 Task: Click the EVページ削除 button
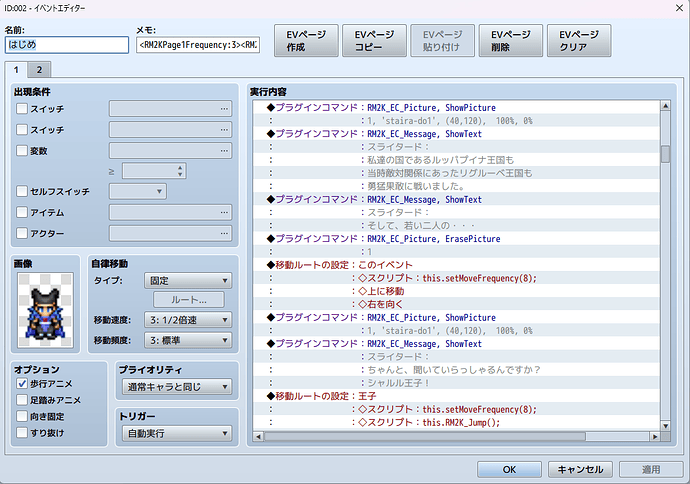click(511, 40)
